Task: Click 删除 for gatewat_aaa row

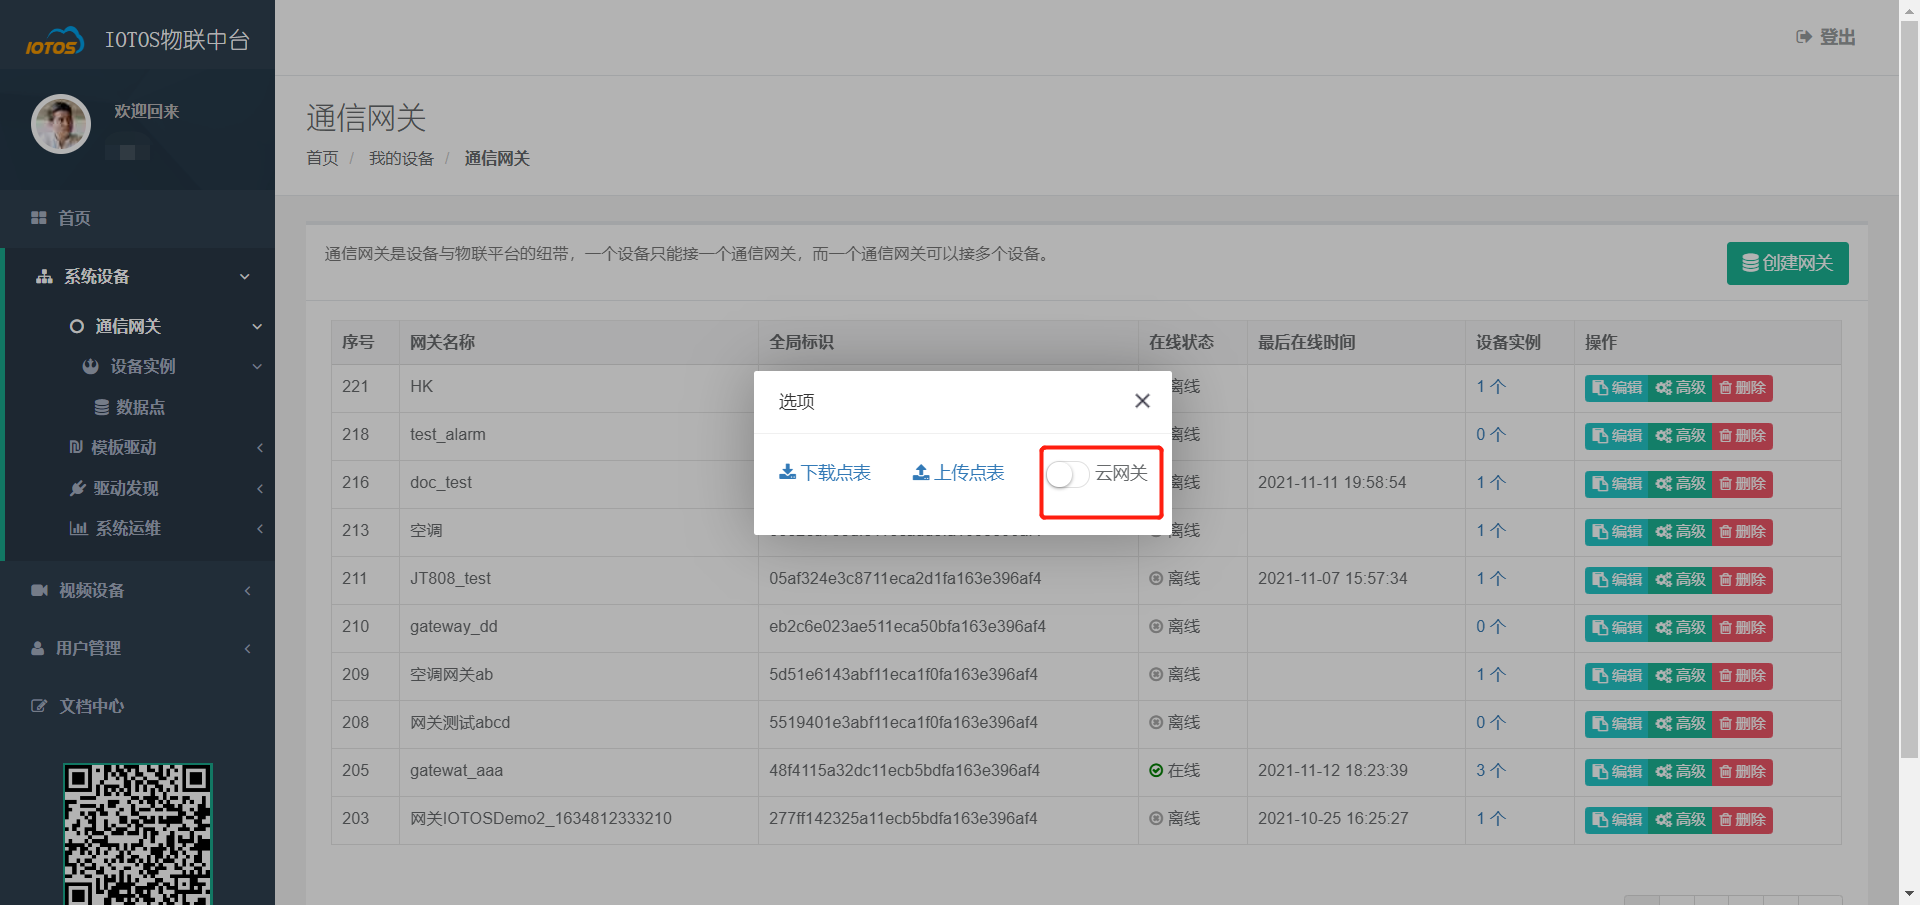Action: click(1742, 772)
